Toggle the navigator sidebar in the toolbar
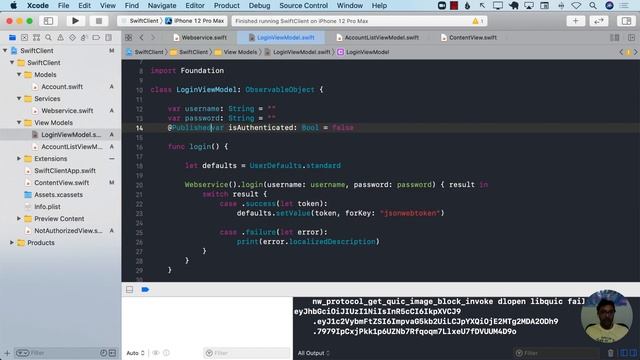 pyautogui.click(x=48, y=21)
